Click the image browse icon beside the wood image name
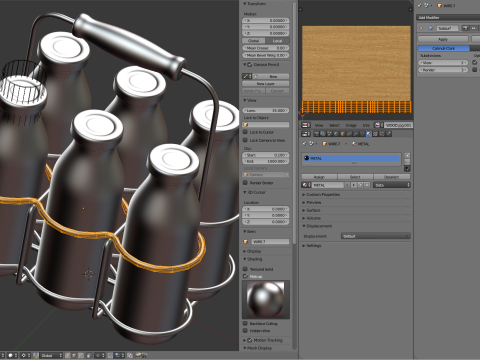Screen dimensions: 480x360 (379, 125)
